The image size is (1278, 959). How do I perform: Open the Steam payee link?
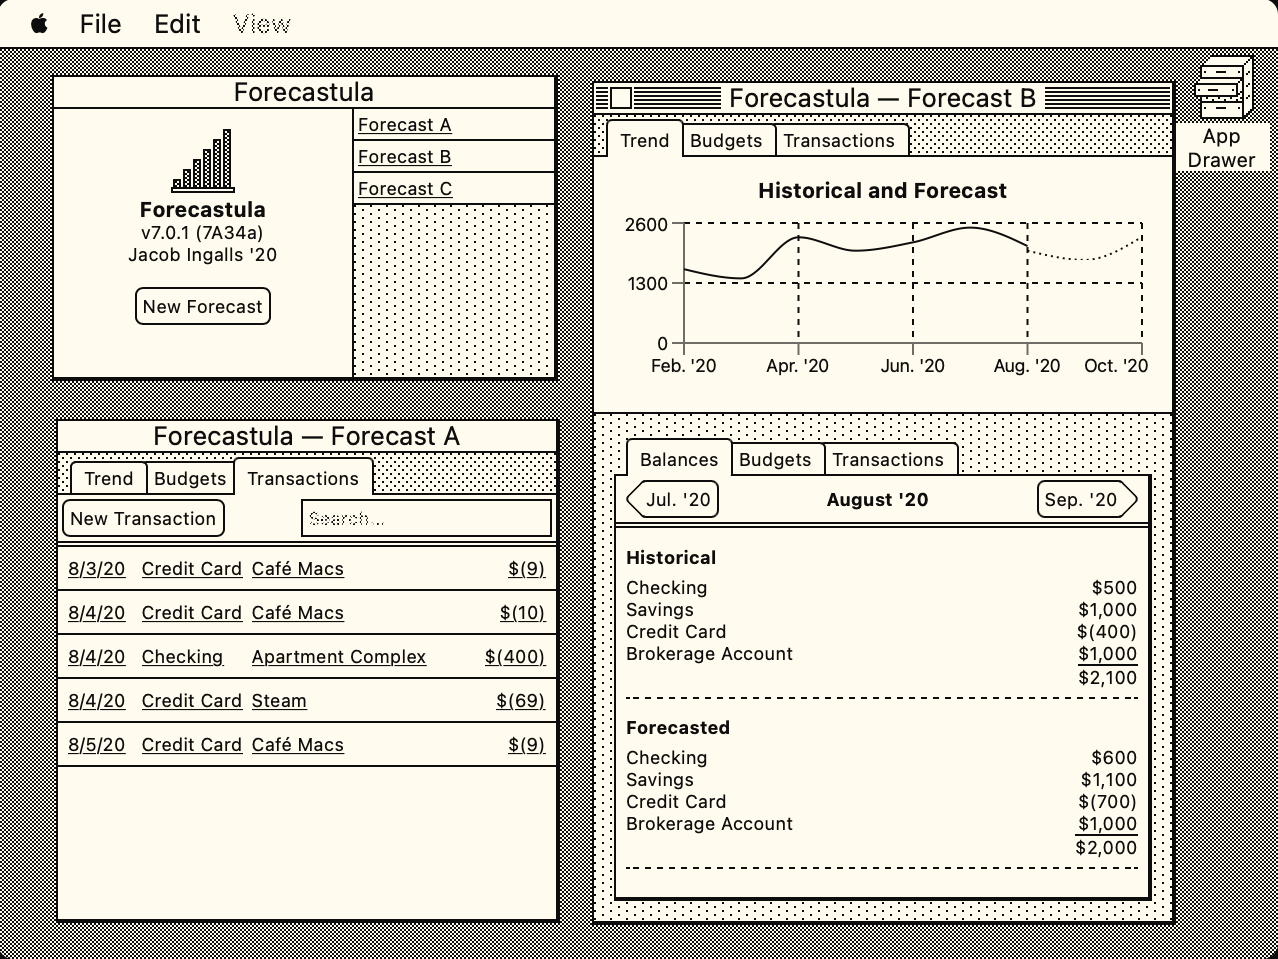[279, 701]
